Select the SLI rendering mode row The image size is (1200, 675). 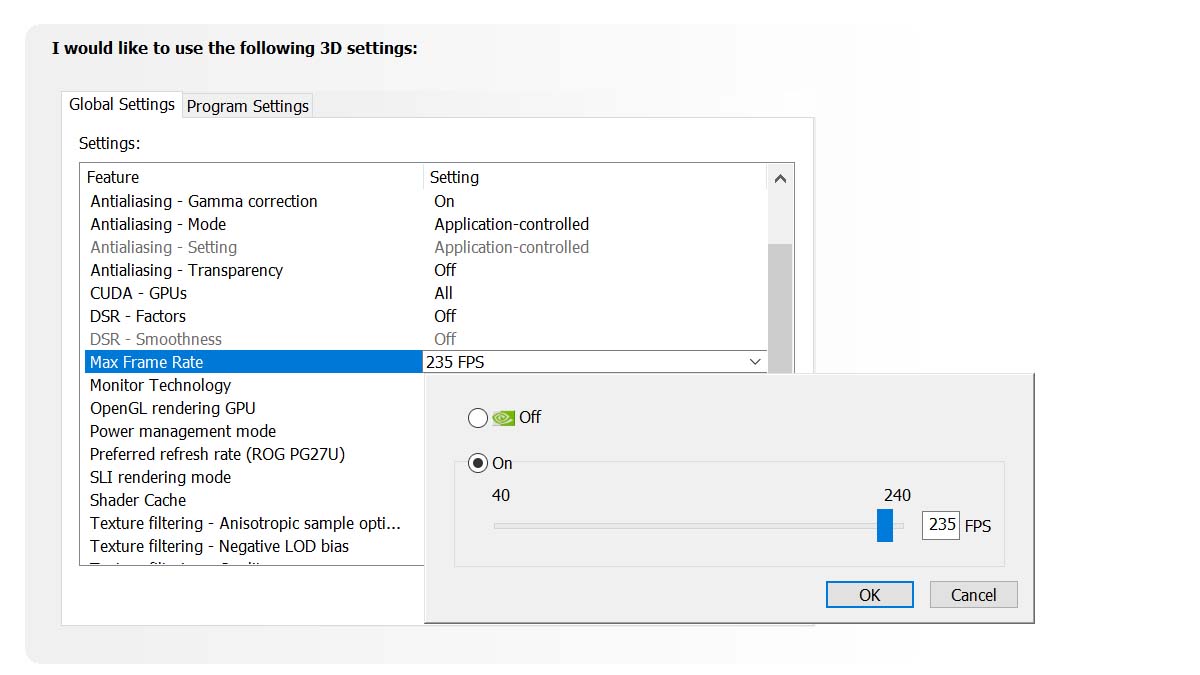[x=160, y=477]
